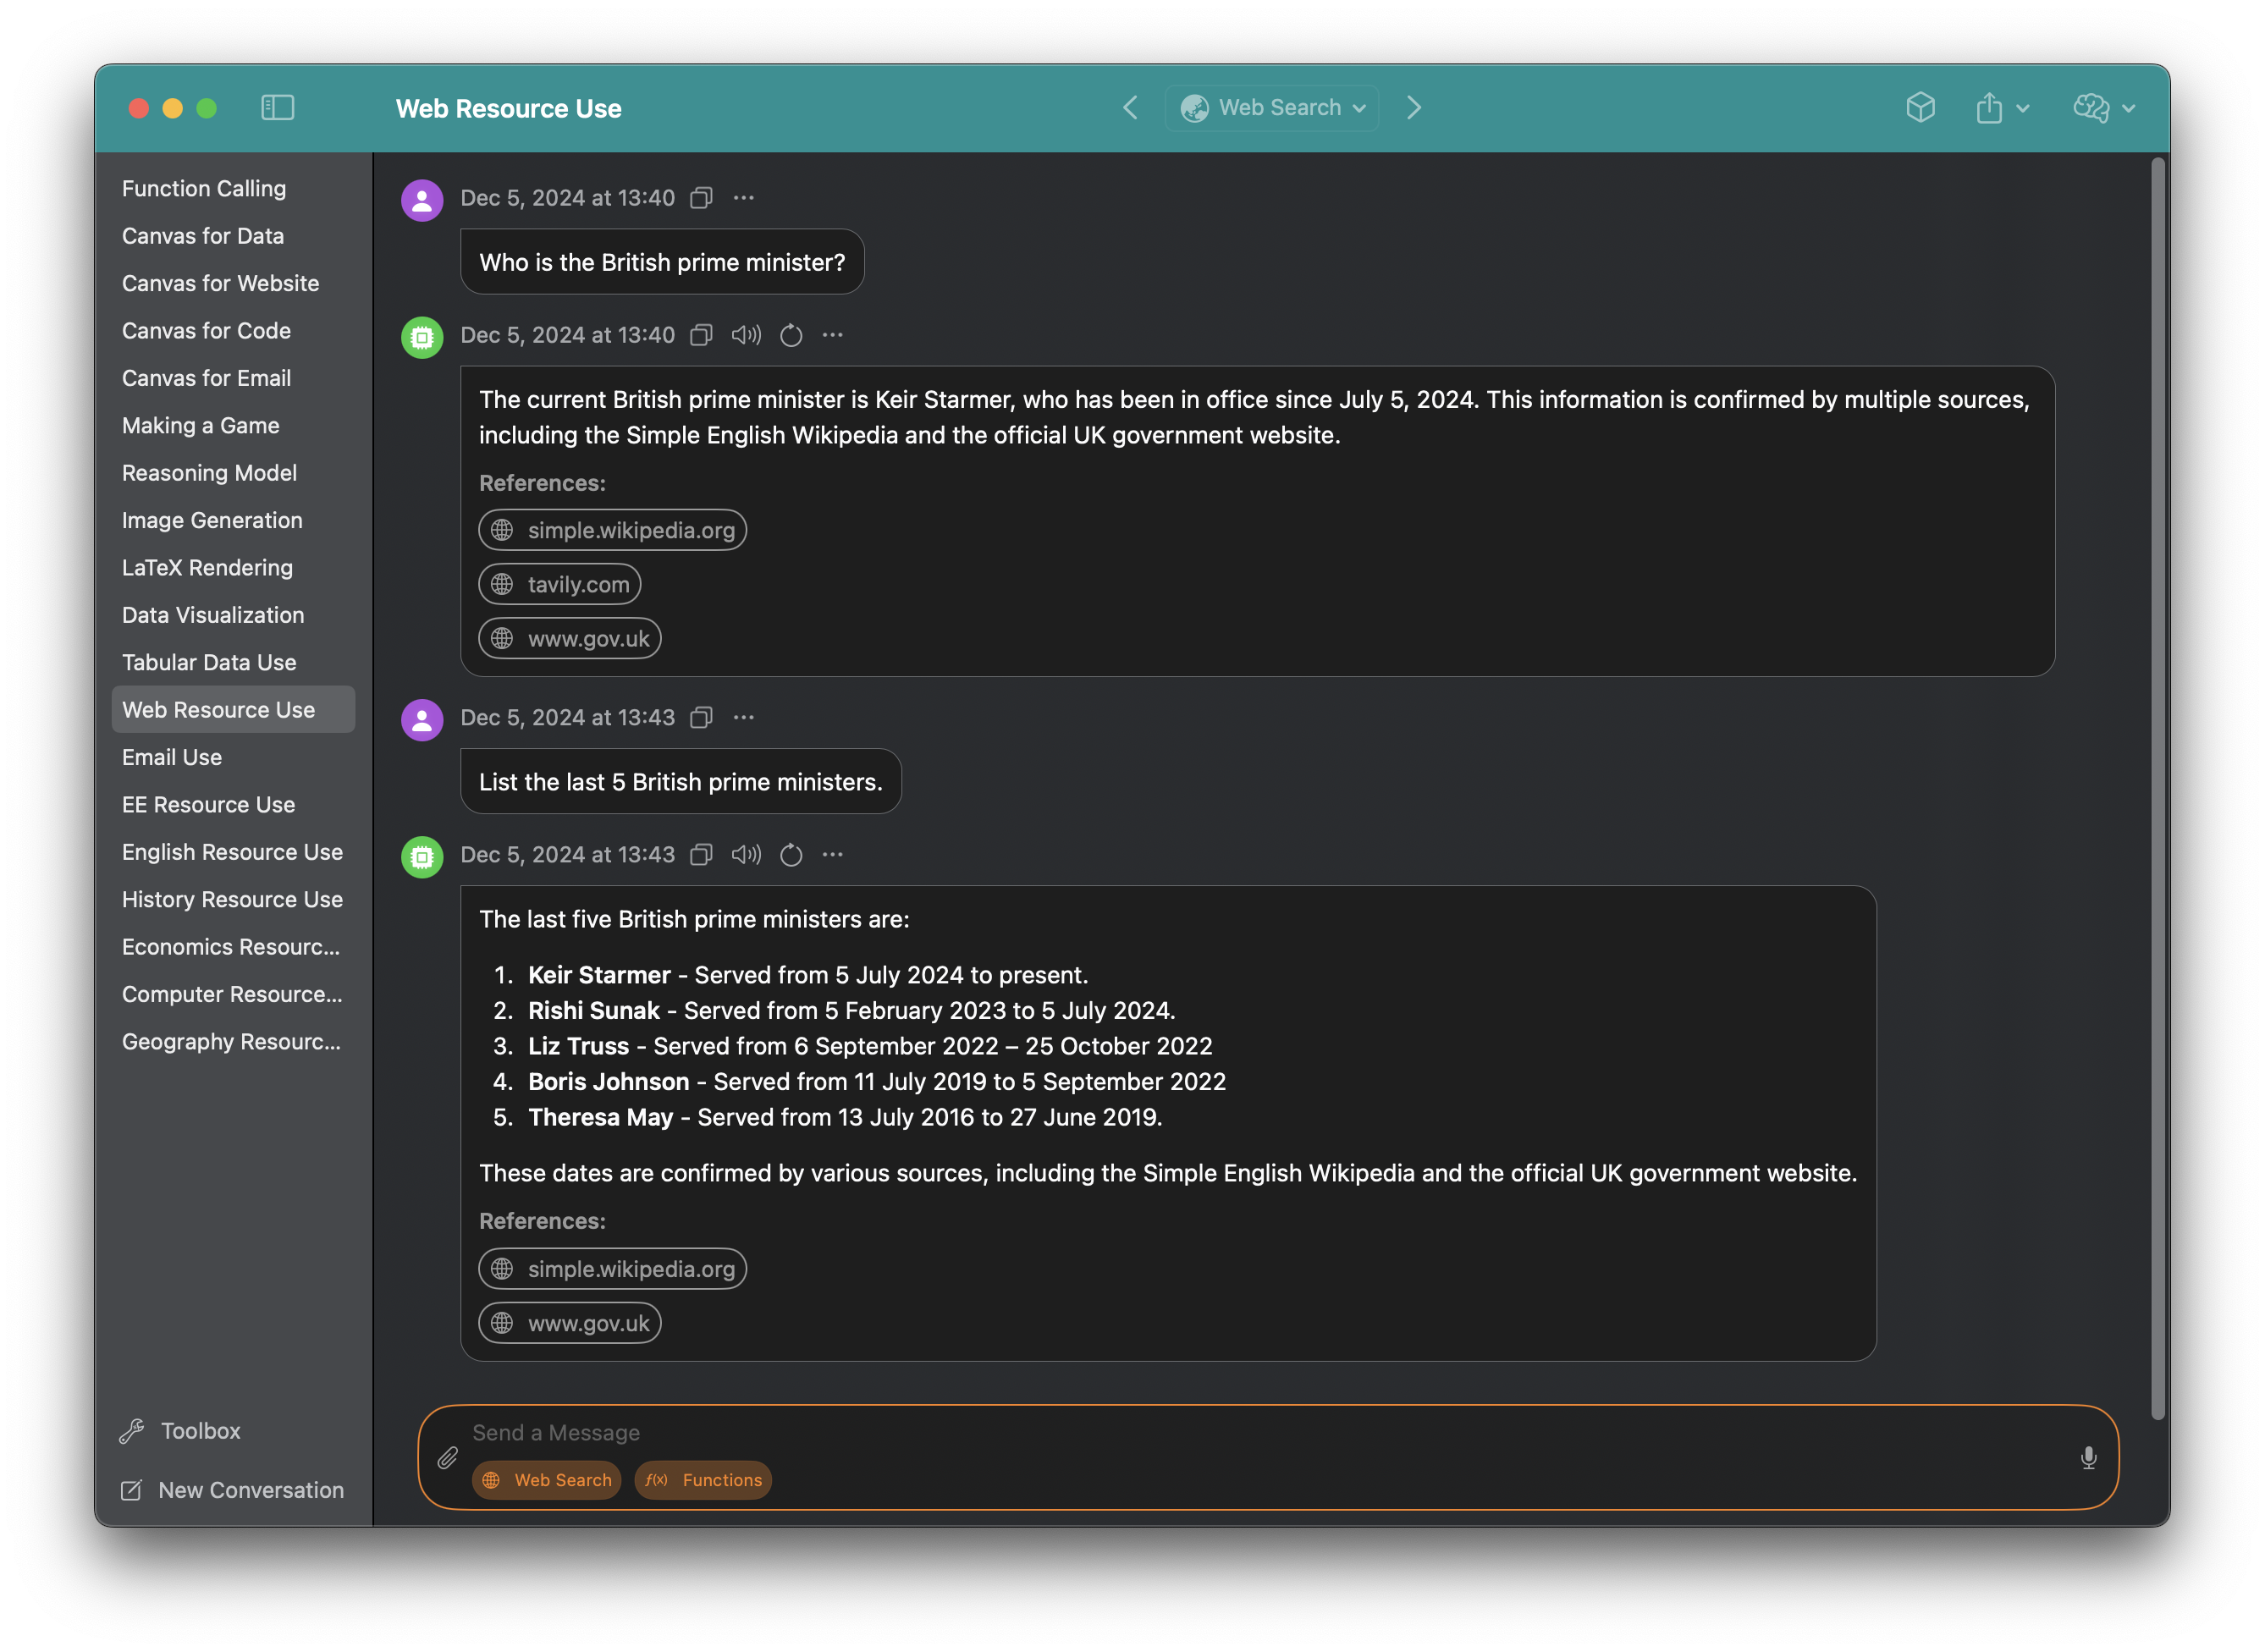
Task: Toggle the Functions pill in message box
Action: 703,1480
